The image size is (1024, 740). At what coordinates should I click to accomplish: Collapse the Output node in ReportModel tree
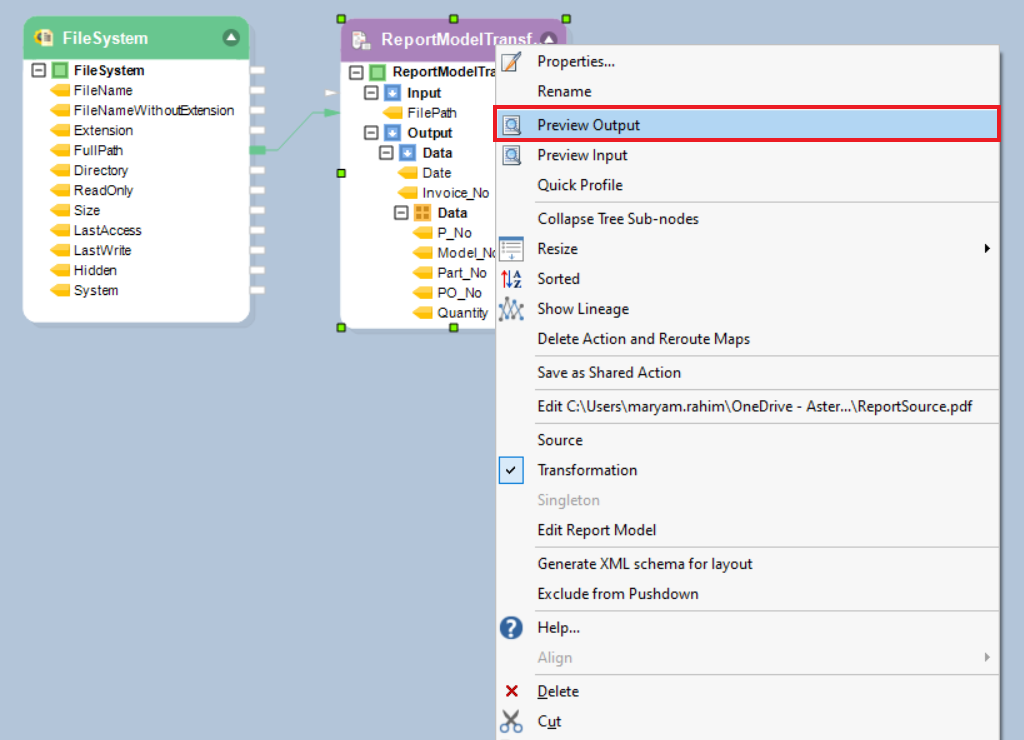(371, 133)
